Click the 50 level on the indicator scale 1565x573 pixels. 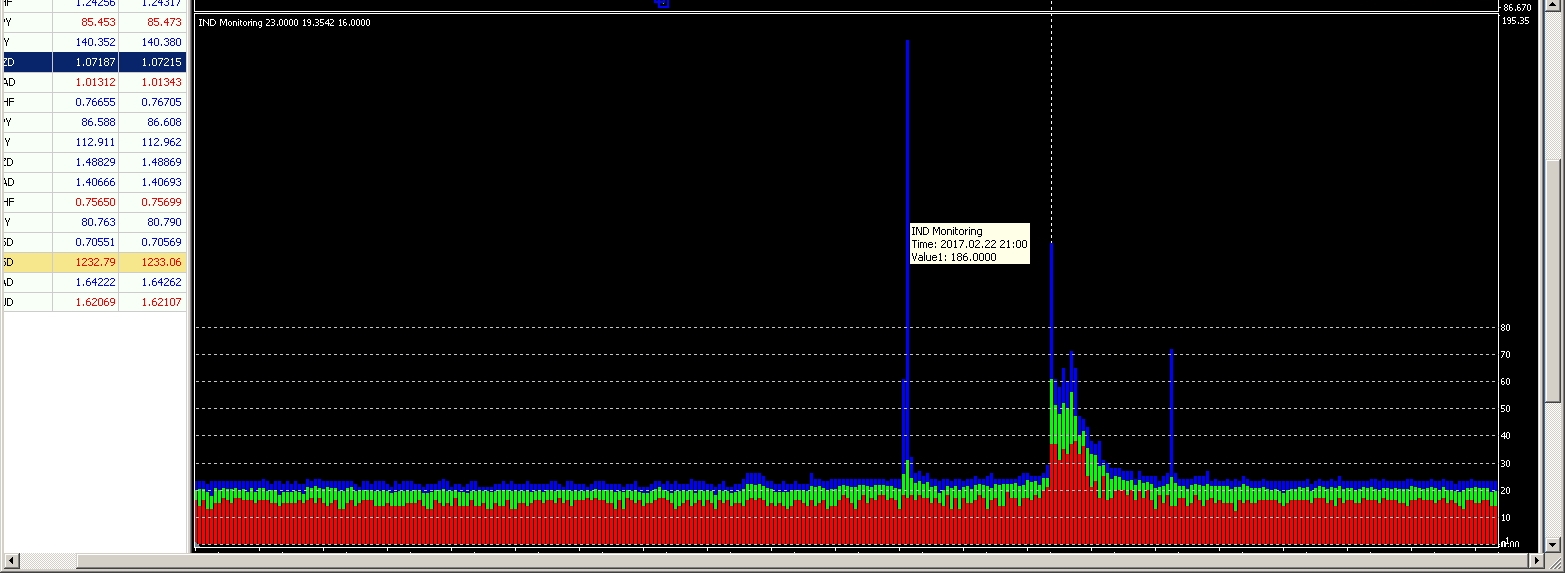coord(1506,409)
